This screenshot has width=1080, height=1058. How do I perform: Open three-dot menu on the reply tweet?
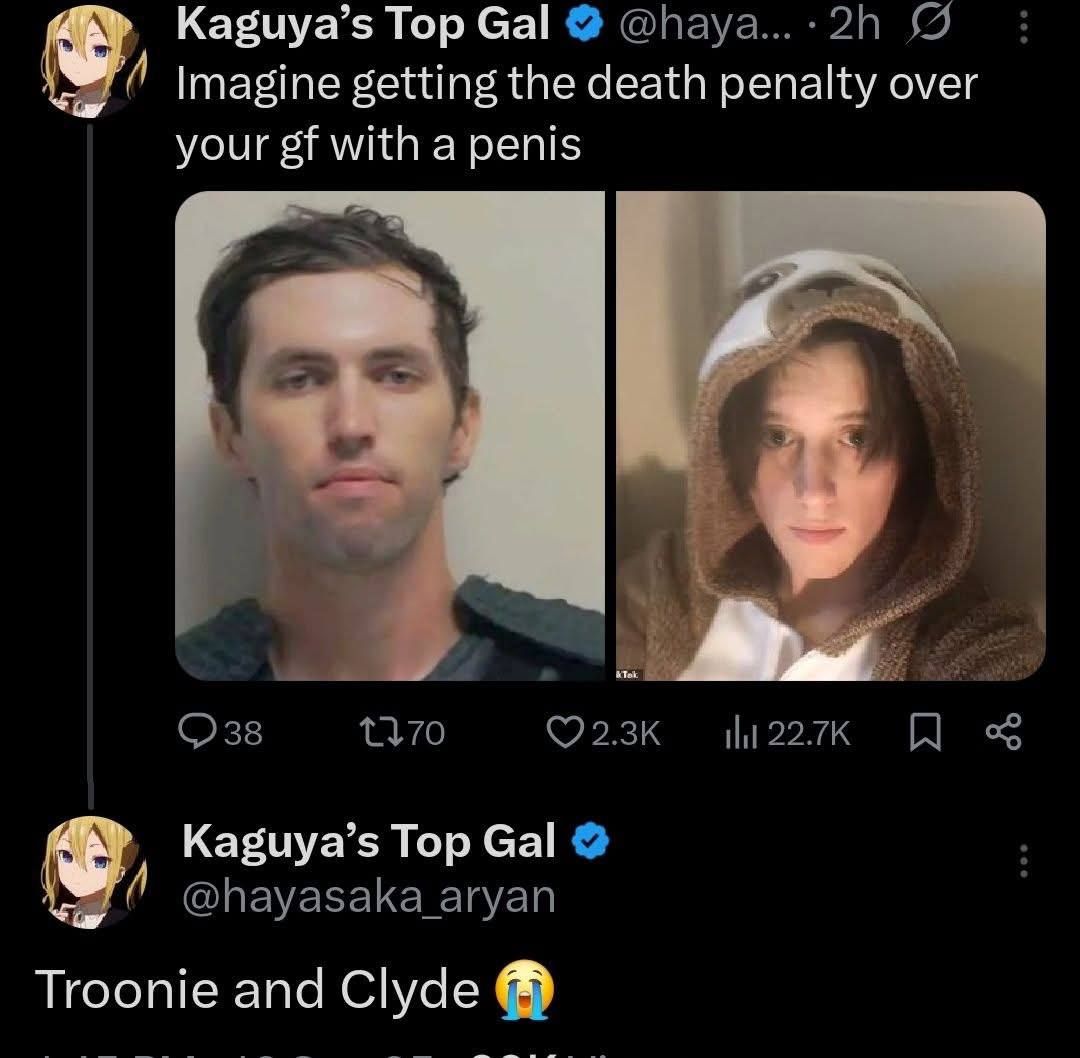[x=1024, y=860]
